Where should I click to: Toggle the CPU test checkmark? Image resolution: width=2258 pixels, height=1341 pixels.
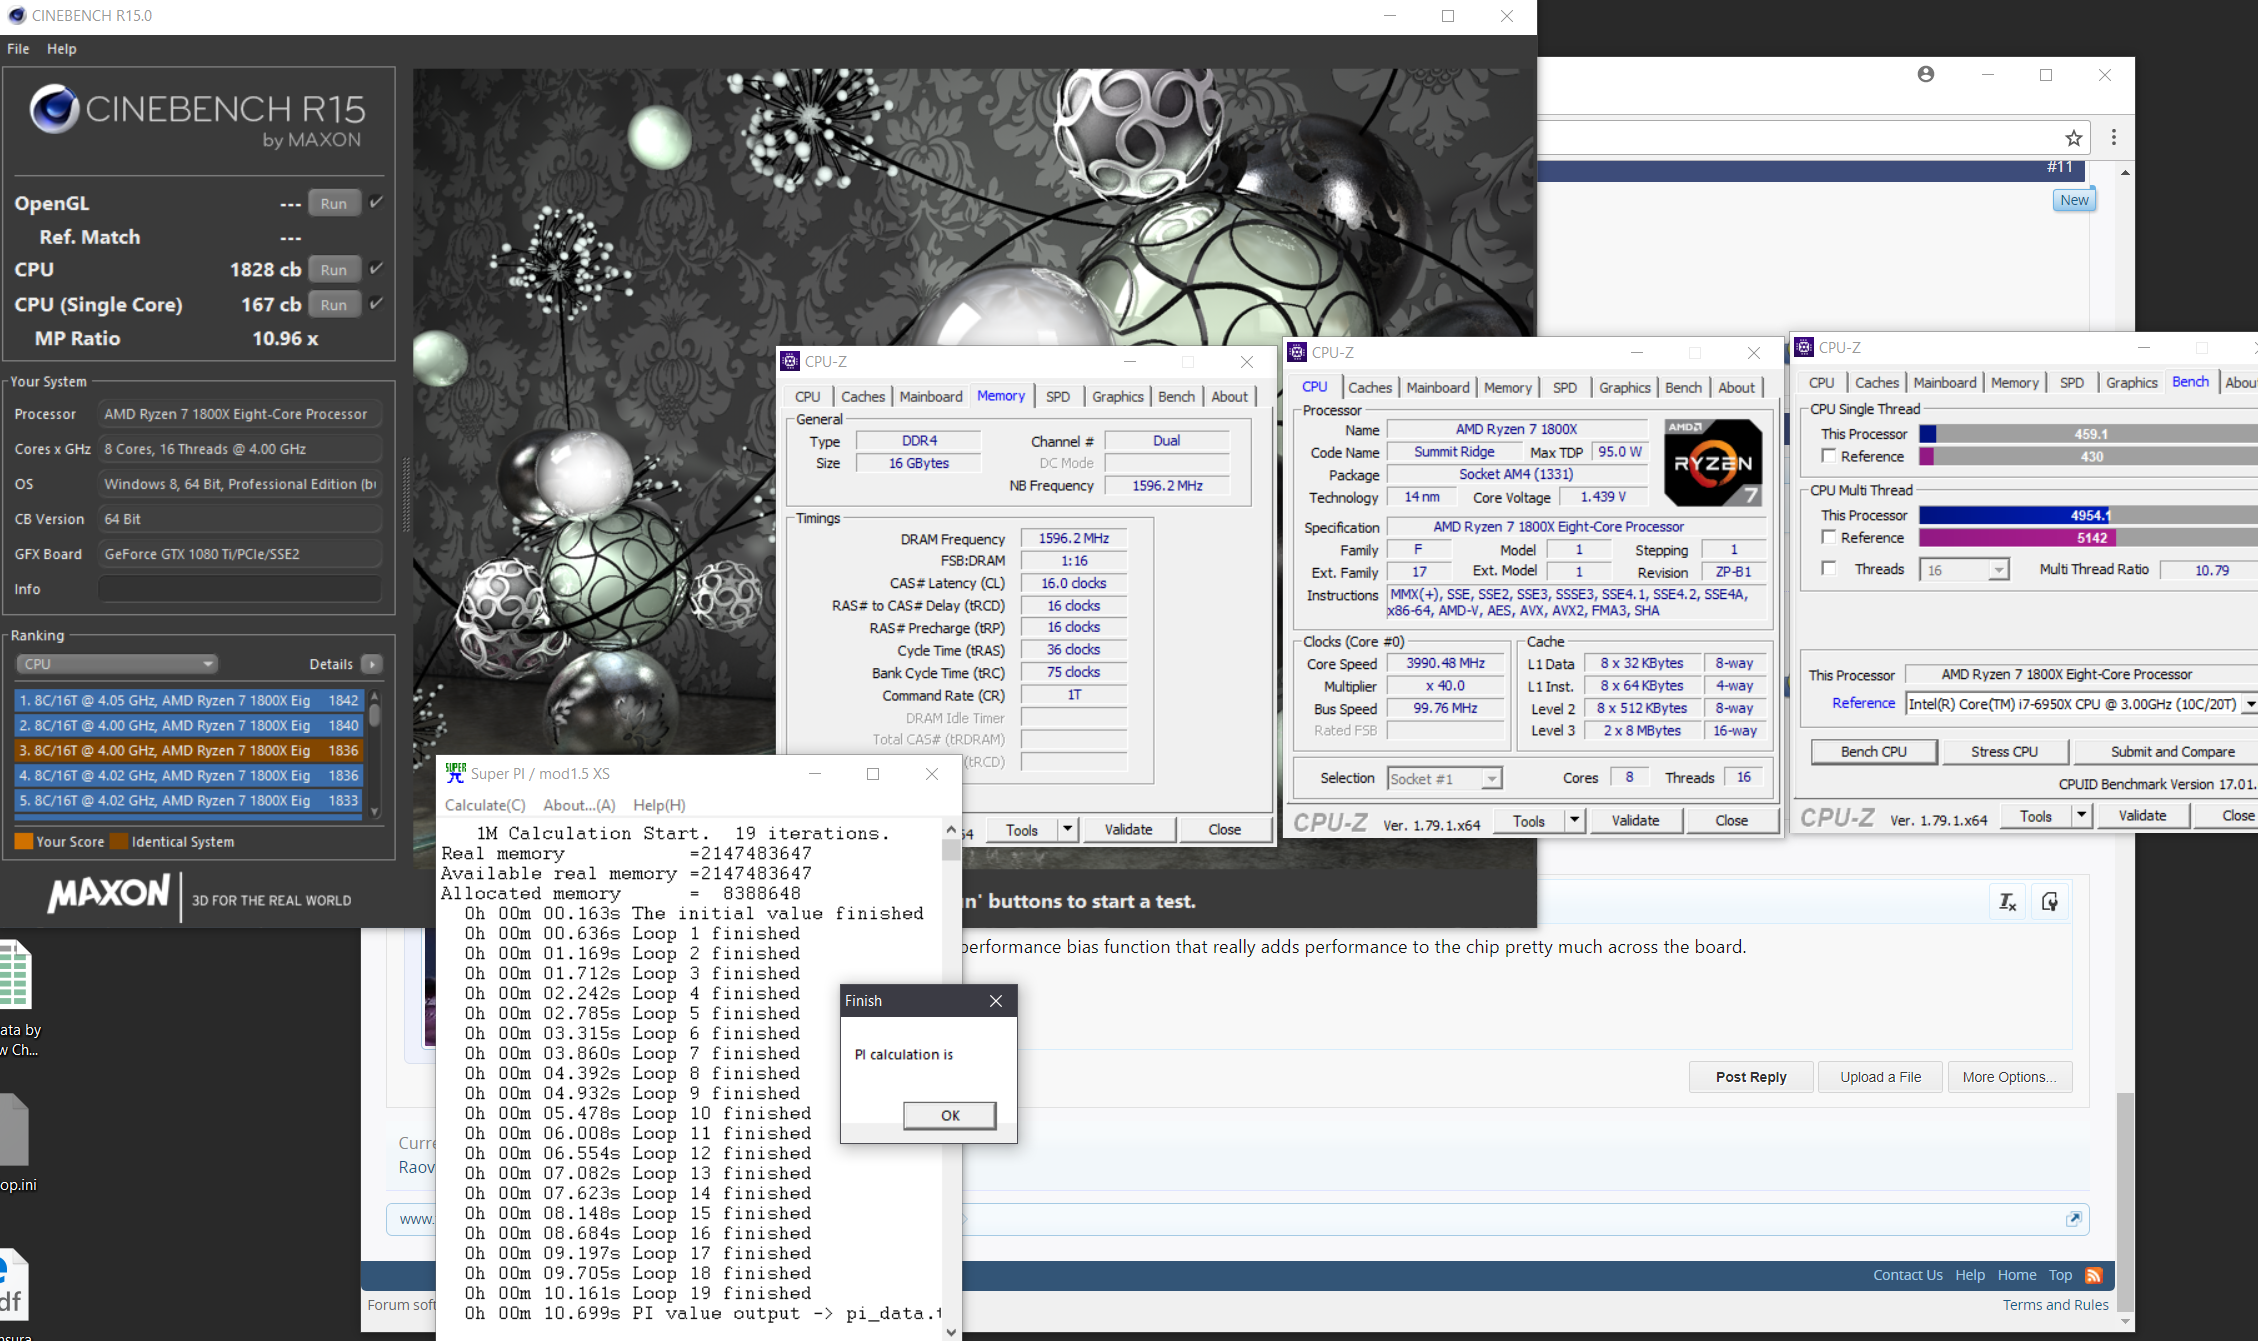tap(376, 268)
